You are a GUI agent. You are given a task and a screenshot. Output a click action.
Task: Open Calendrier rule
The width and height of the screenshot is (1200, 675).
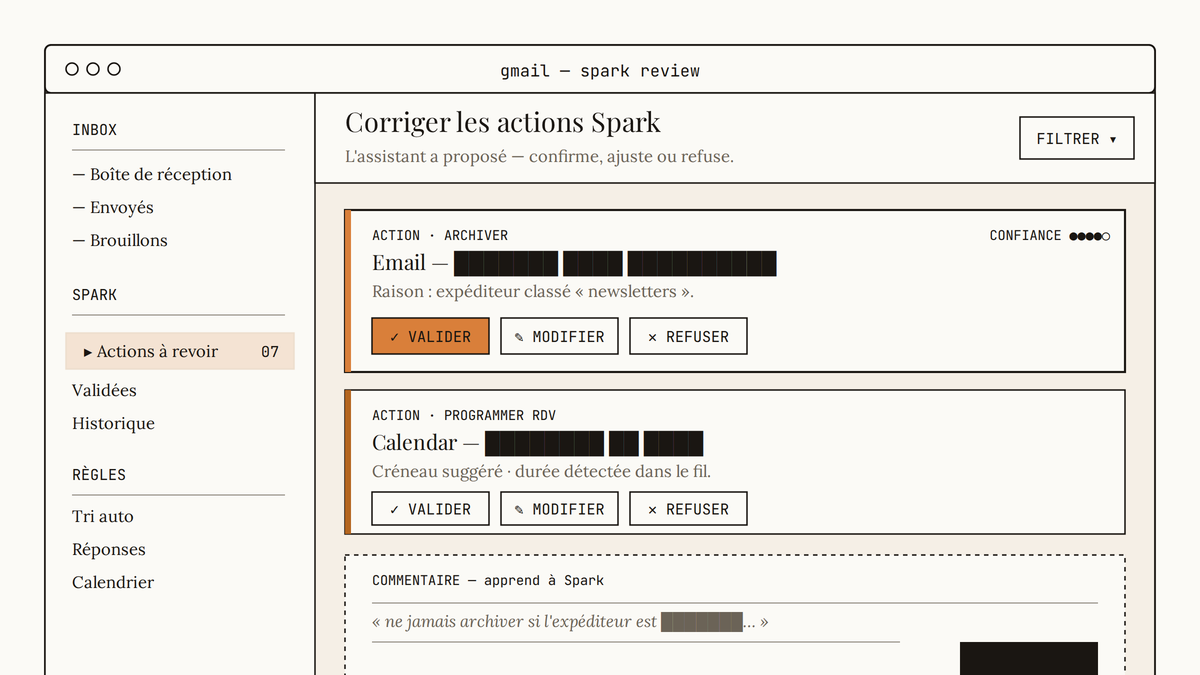[113, 582]
